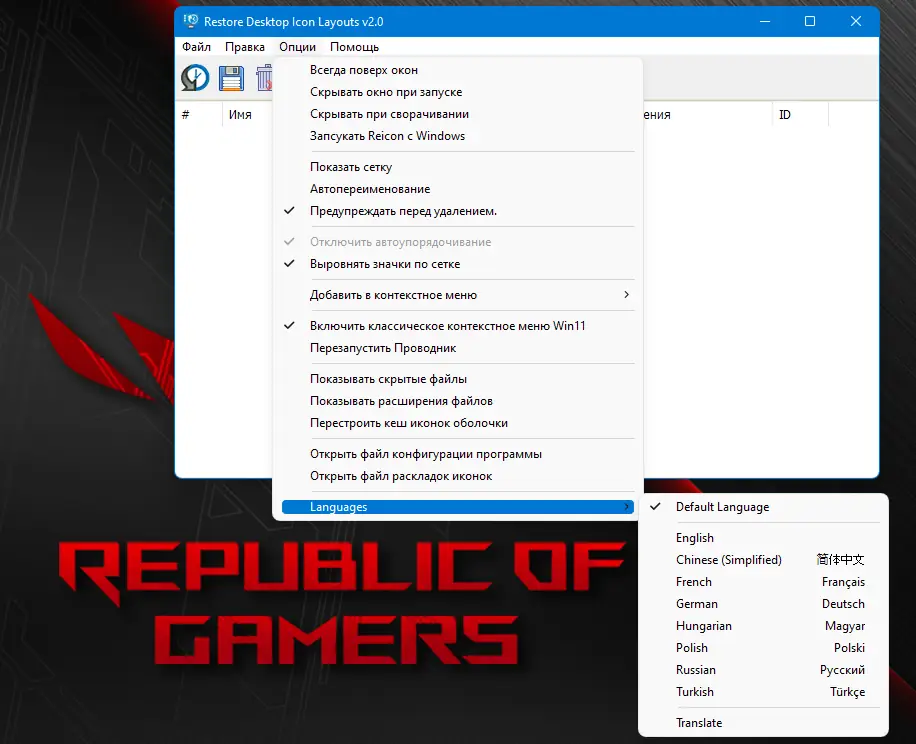The width and height of the screenshot is (916, 744).
Task: Maximize the Restore Desktop Icon Layouts window
Action: tap(810, 22)
